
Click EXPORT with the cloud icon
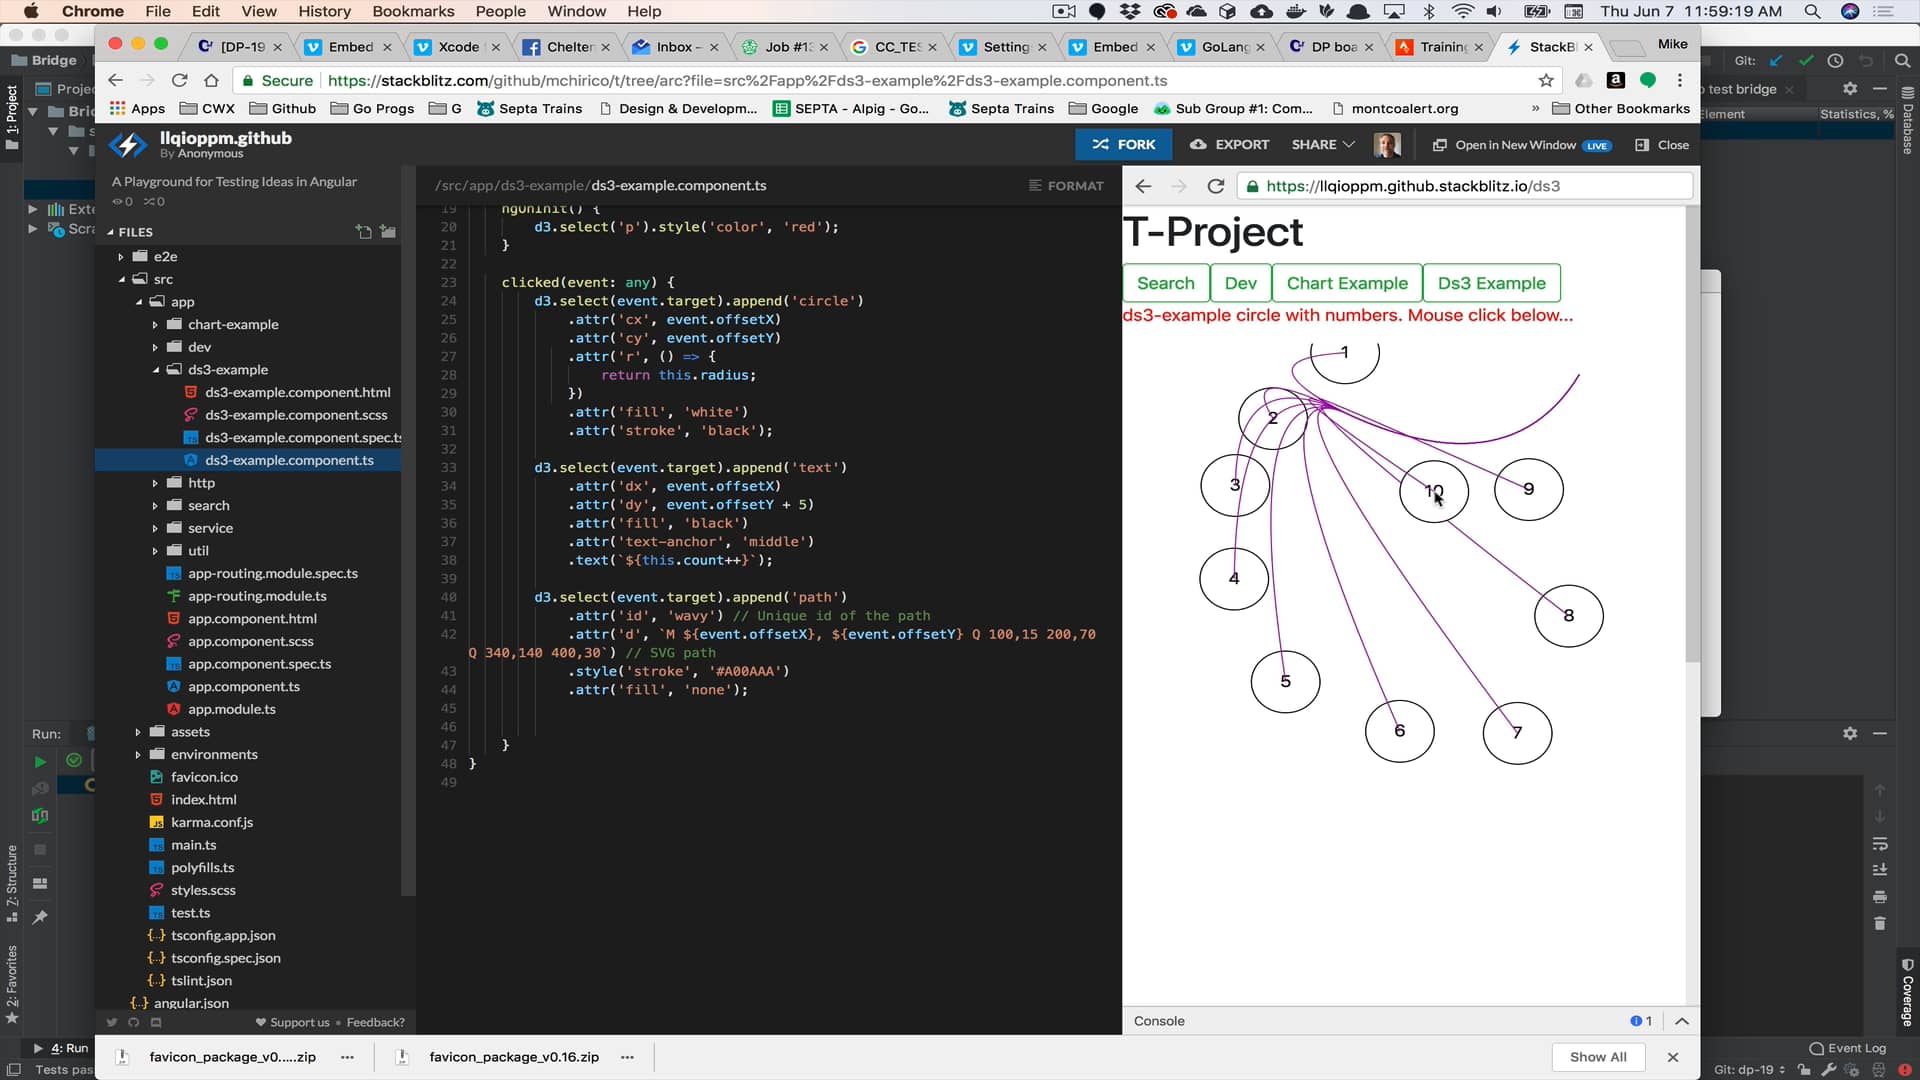coord(1229,145)
